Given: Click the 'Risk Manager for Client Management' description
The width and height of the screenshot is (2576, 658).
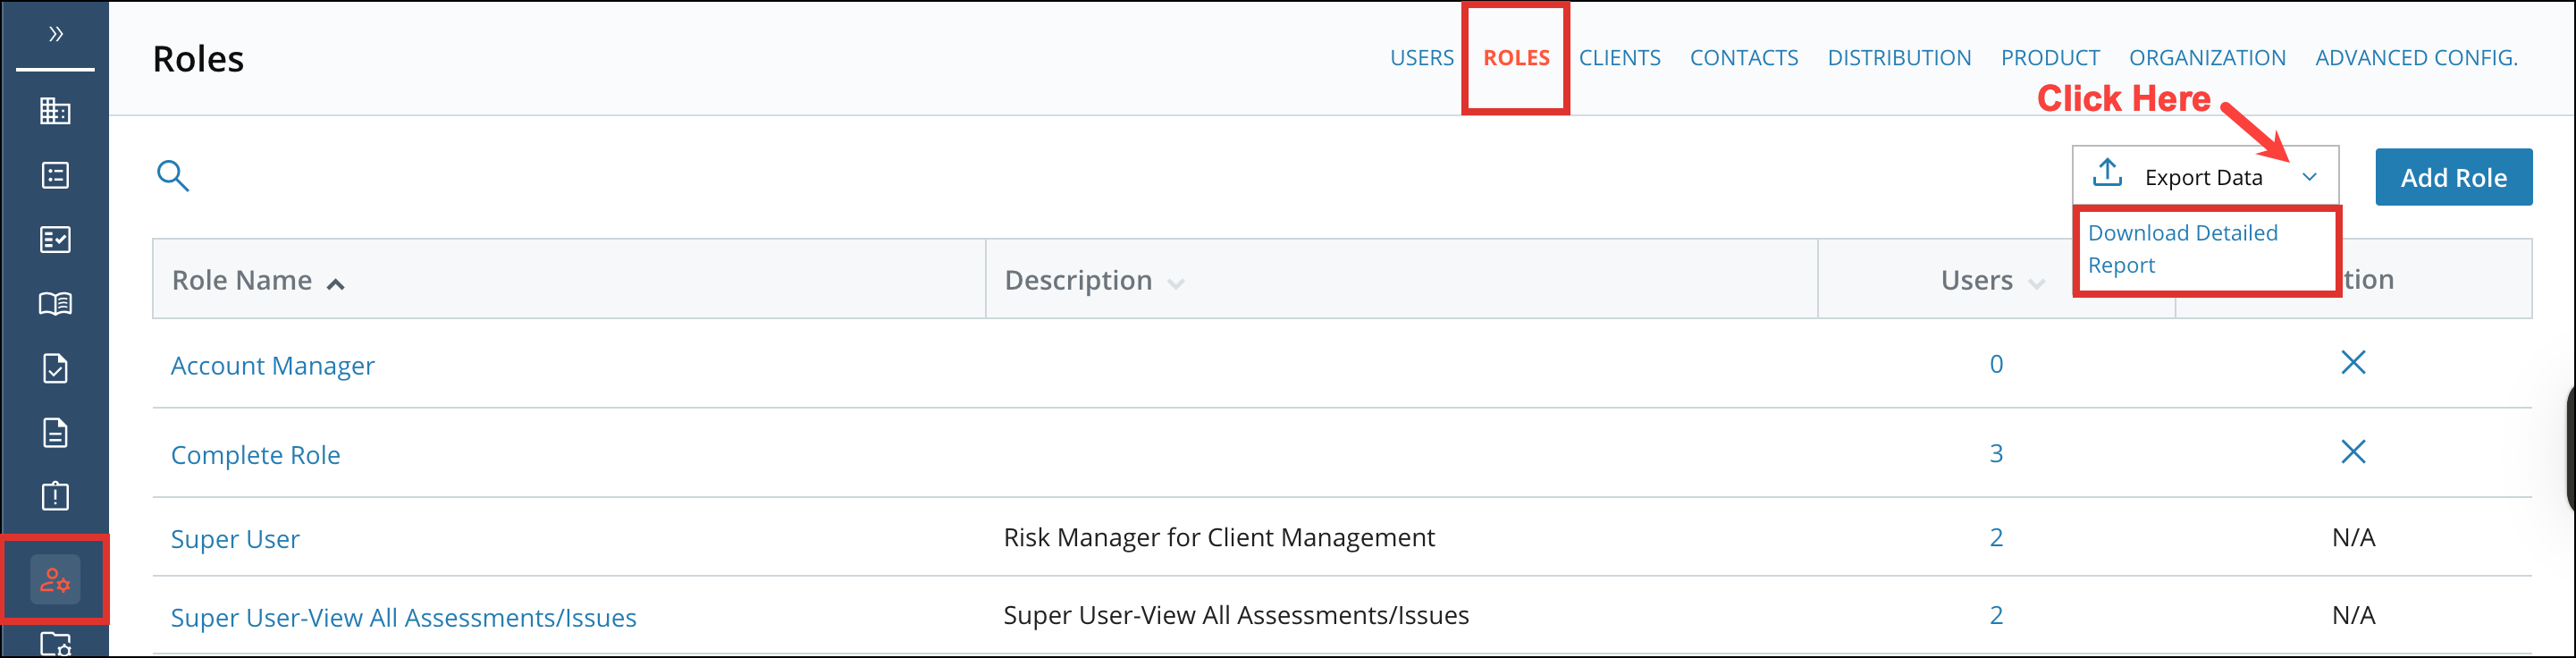Looking at the screenshot, I should [1219, 537].
